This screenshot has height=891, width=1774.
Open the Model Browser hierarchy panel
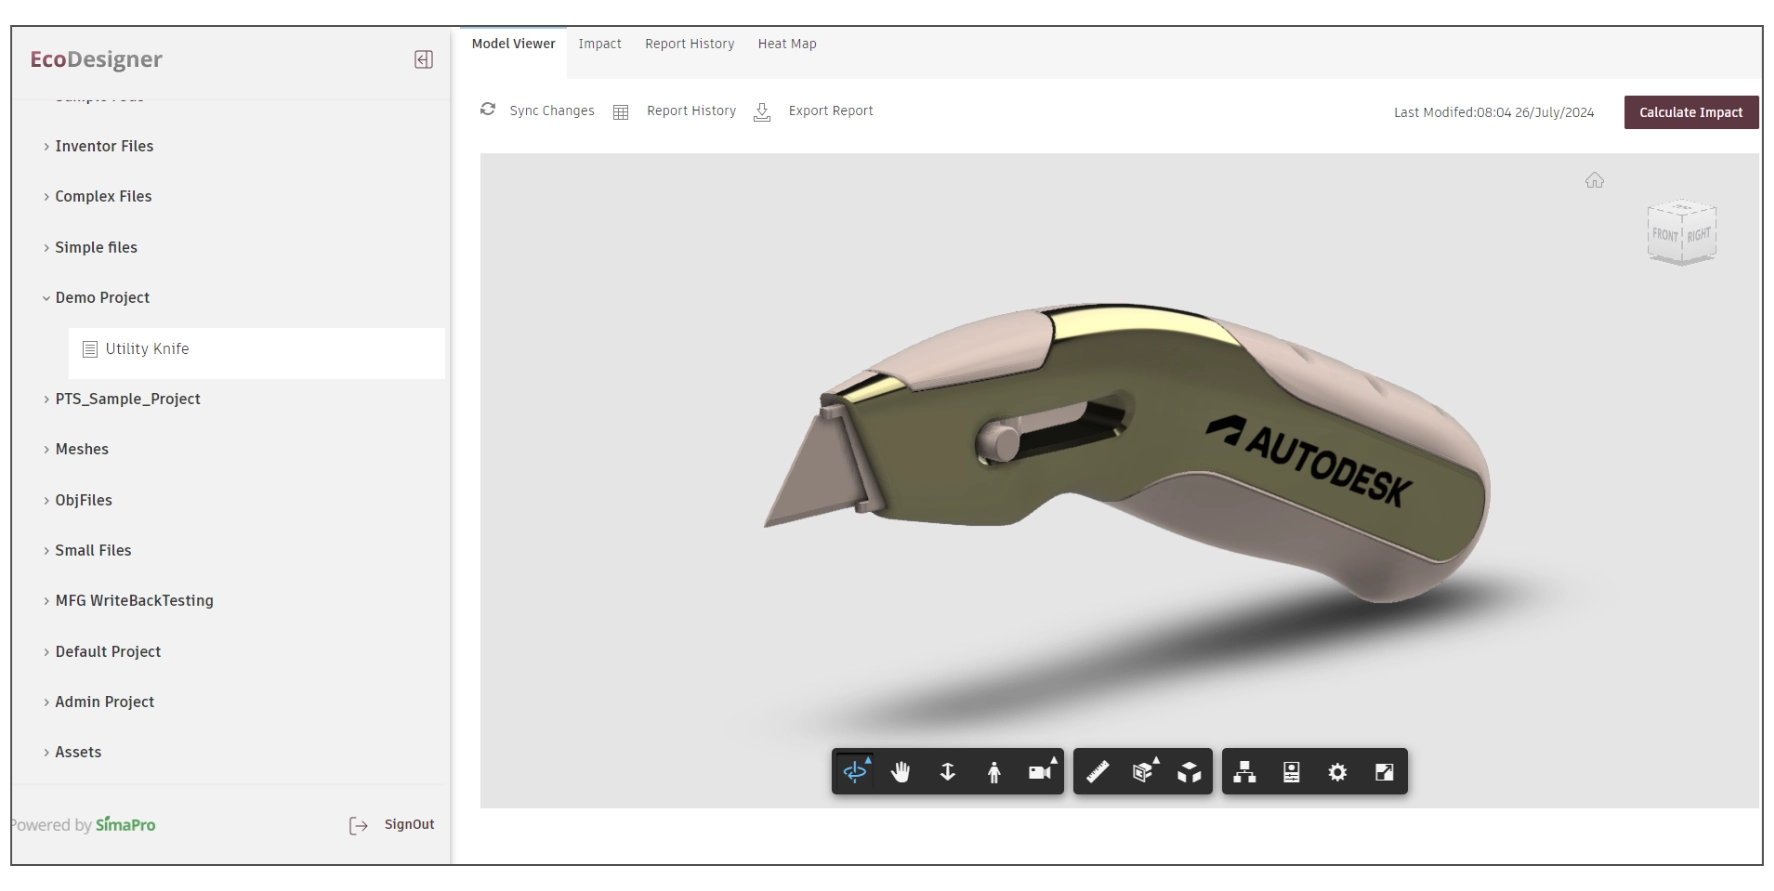click(x=1245, y=772)
